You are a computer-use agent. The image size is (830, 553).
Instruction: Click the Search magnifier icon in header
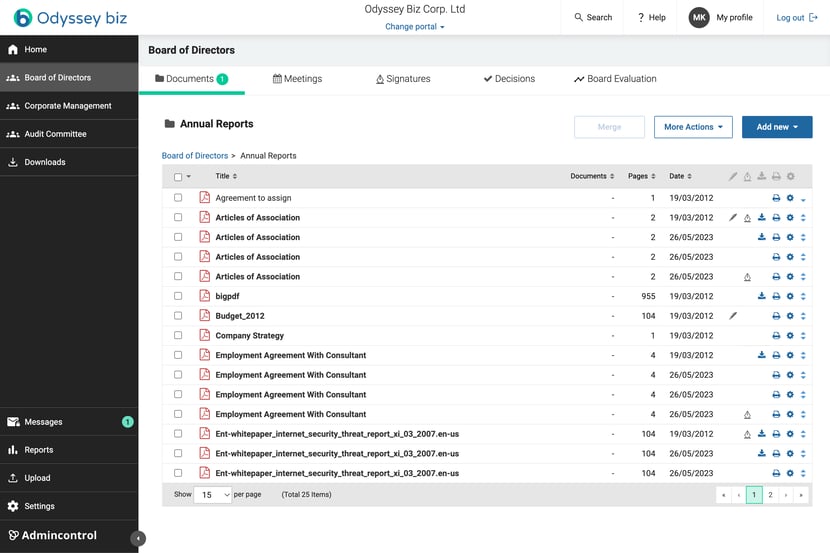point(579,17)
